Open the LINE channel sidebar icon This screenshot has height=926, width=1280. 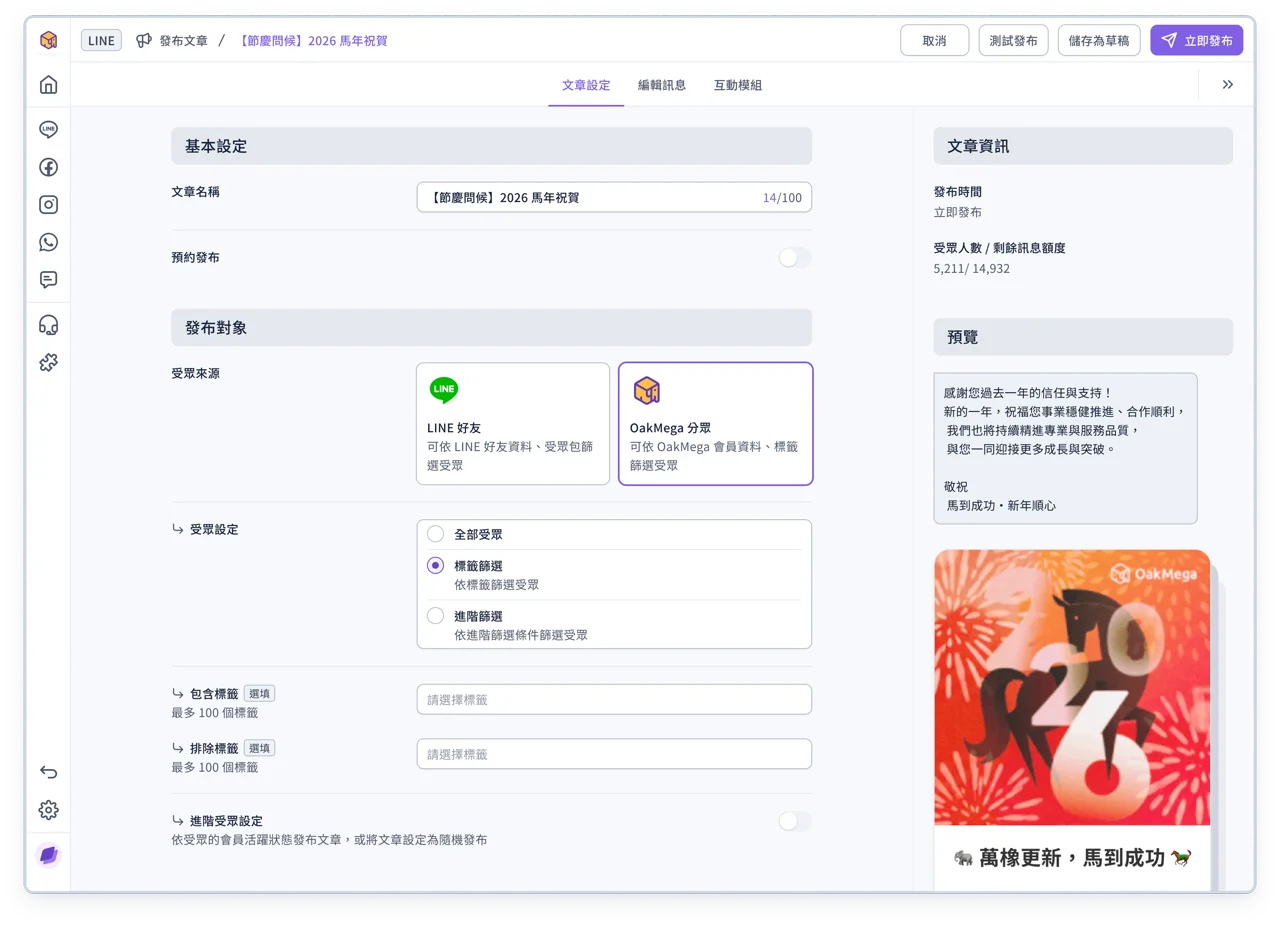coord(48,129)
